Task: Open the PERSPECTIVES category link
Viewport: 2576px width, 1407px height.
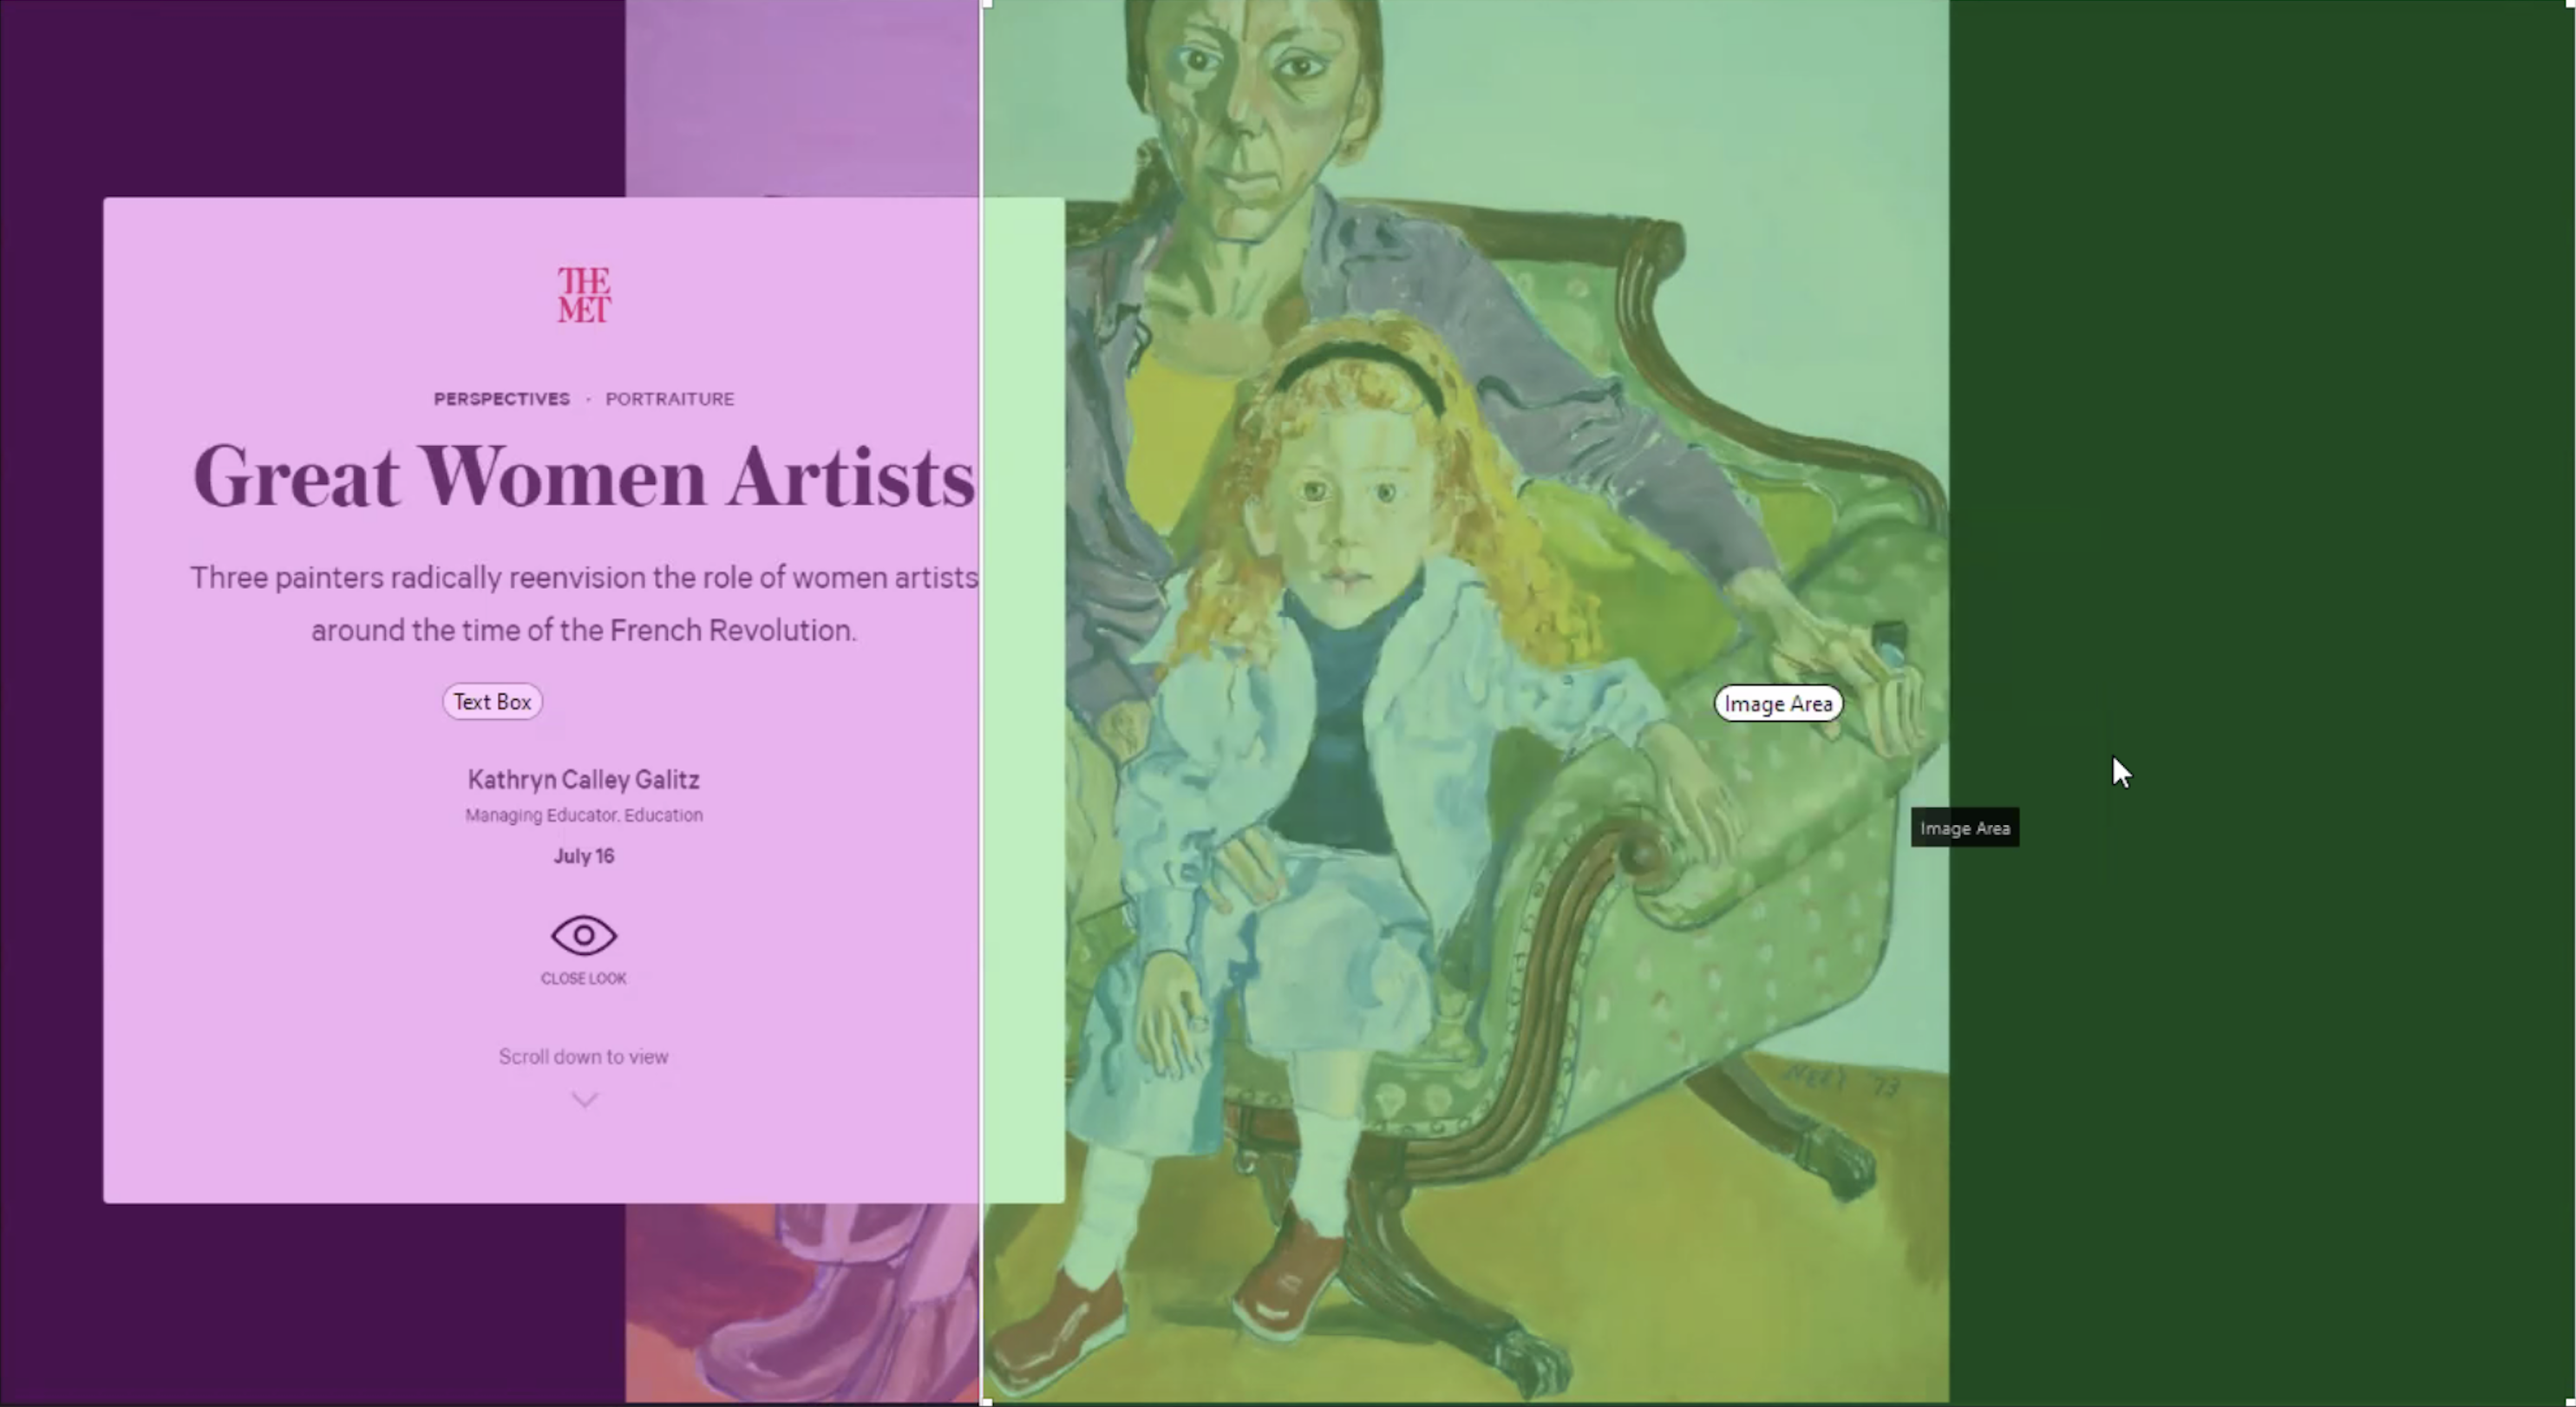Action: (502, 399)
